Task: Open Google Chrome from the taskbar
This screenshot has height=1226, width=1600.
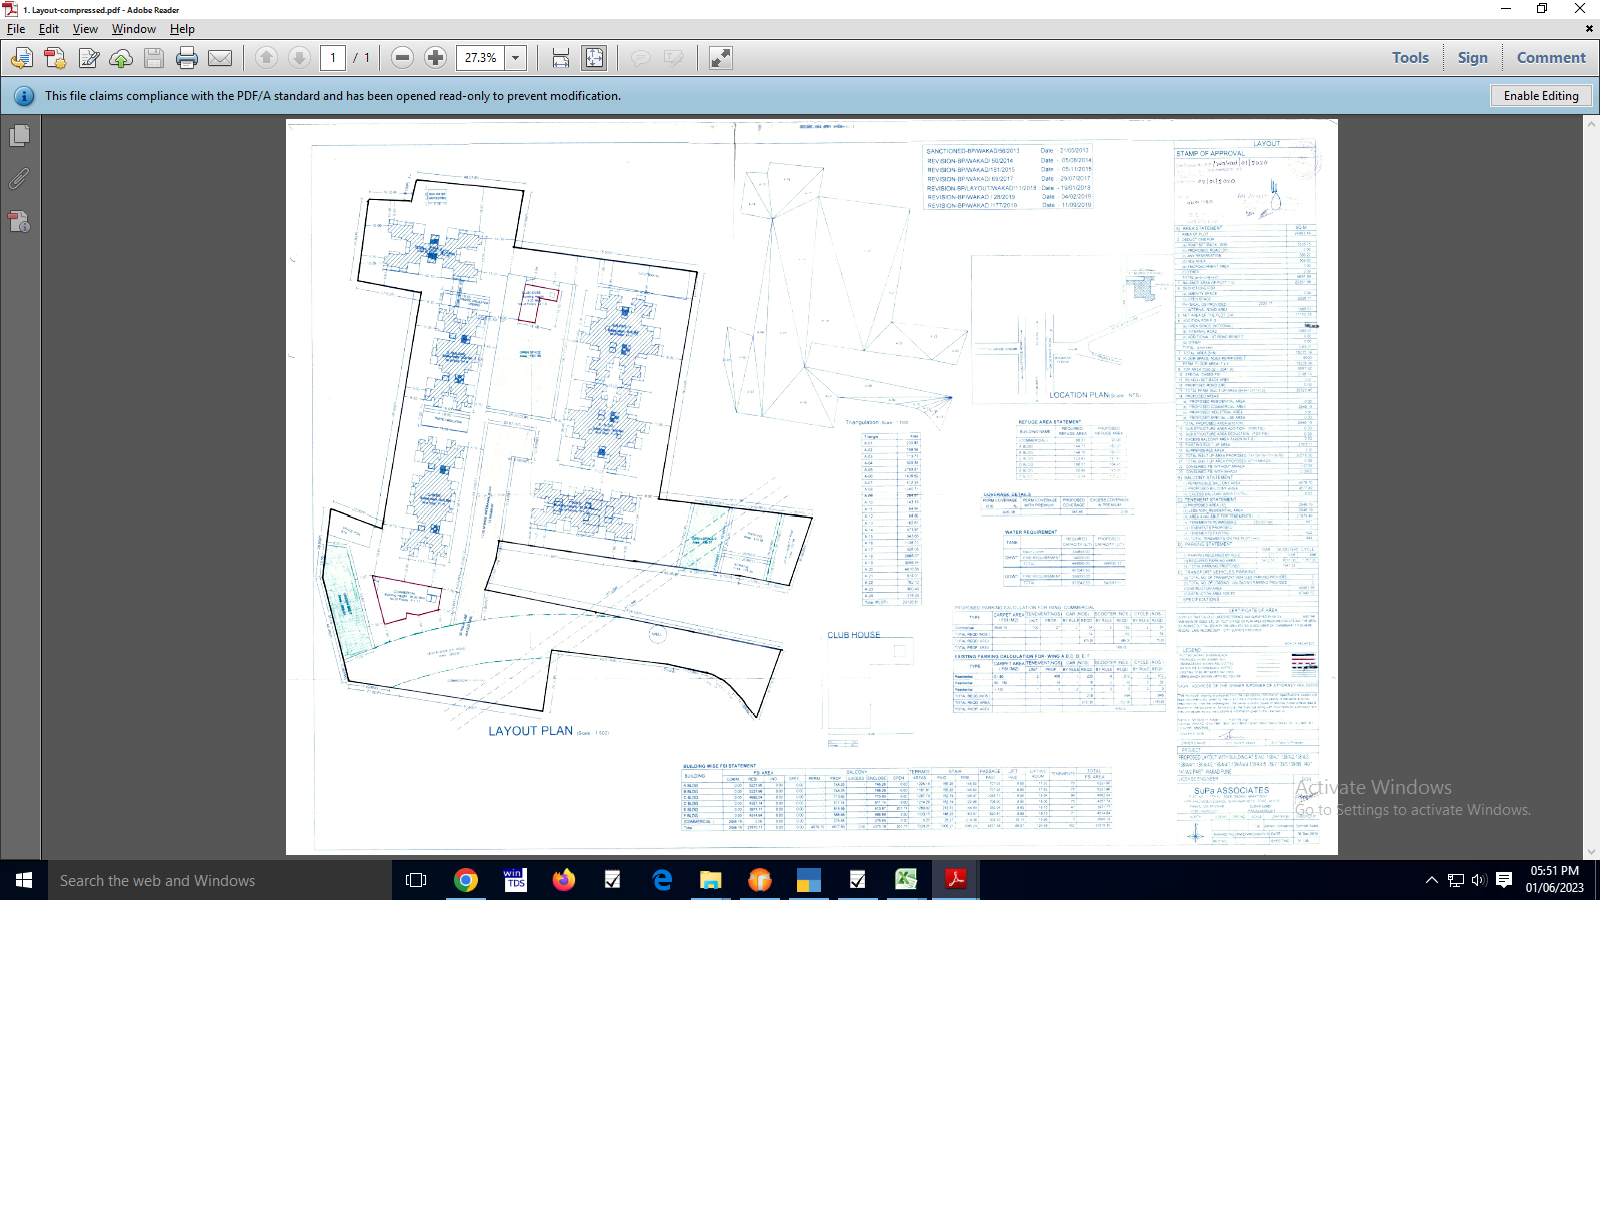Action: tap(466, 880)
